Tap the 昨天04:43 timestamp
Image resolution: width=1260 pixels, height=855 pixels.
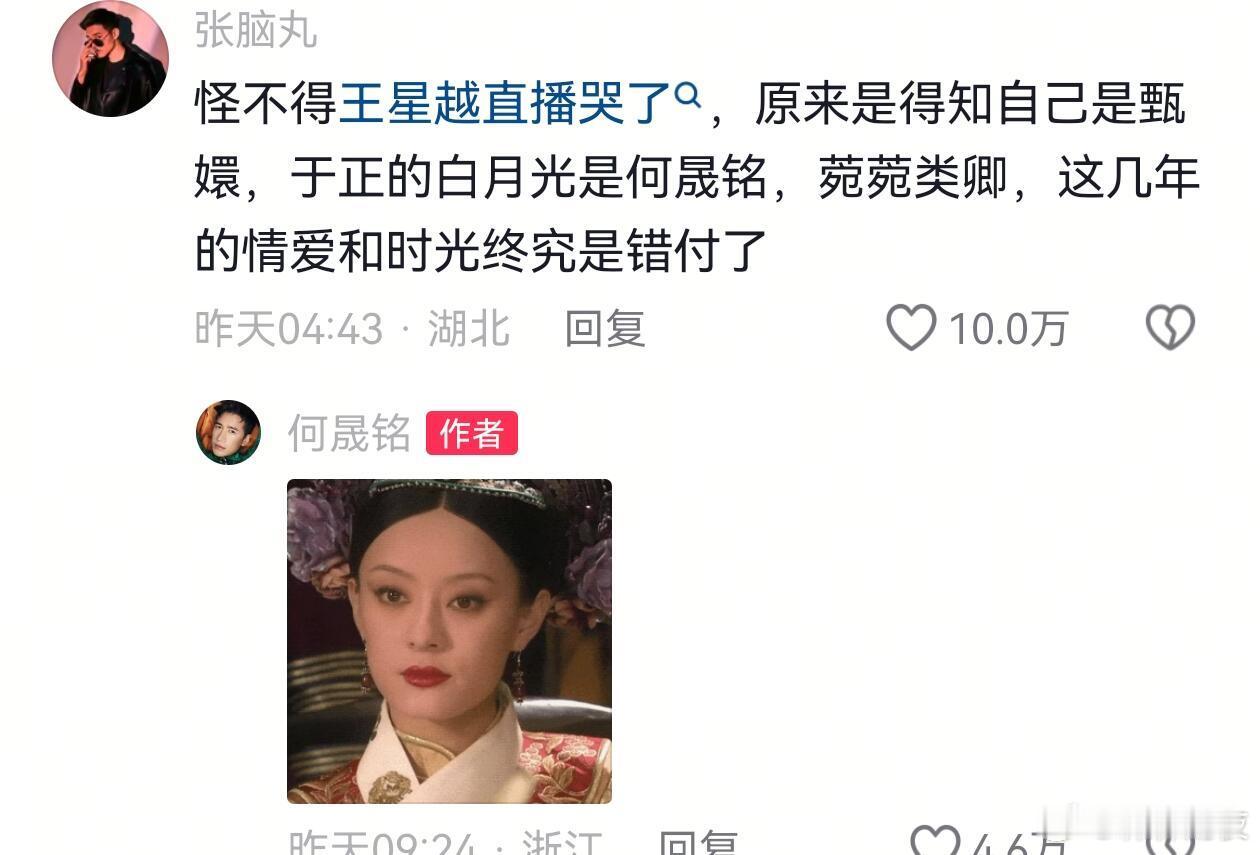[x=289, y=328]
